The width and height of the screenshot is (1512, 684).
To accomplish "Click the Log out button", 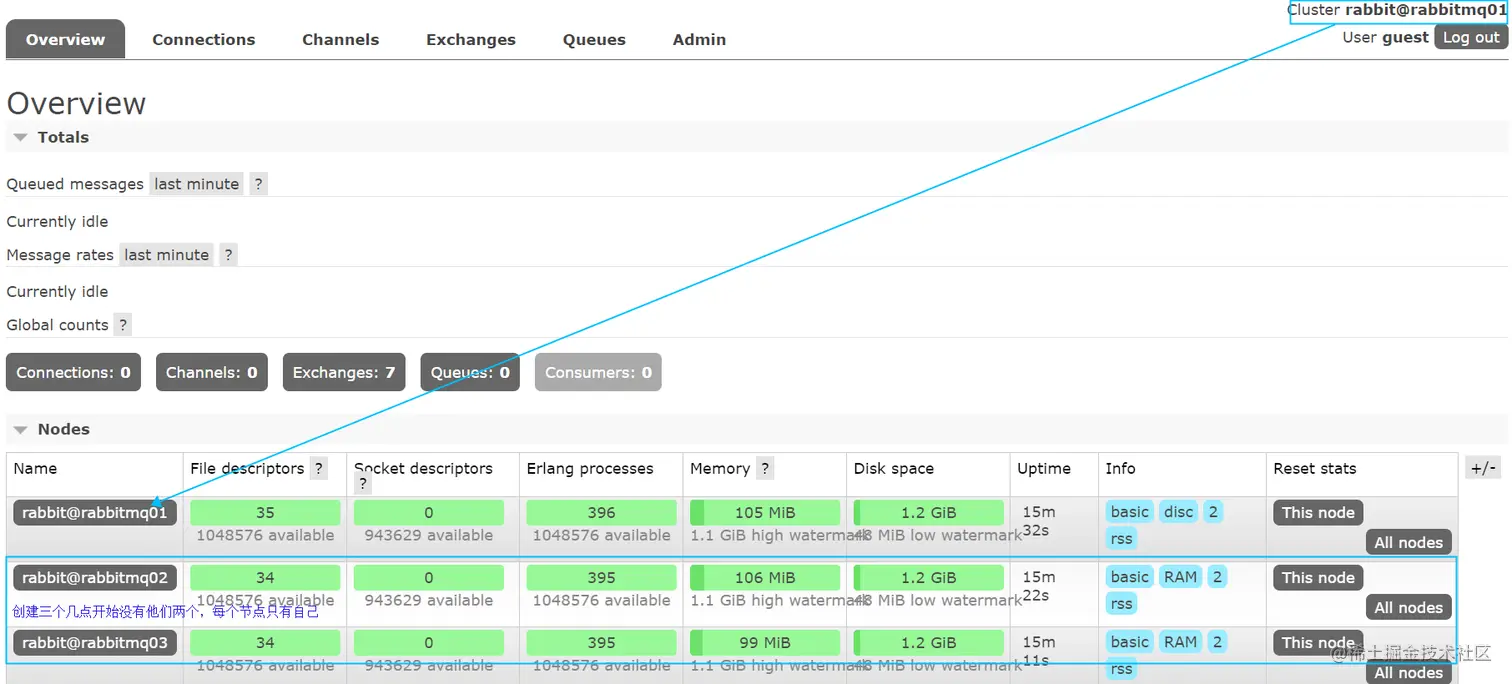I will tap(1471, 37).
